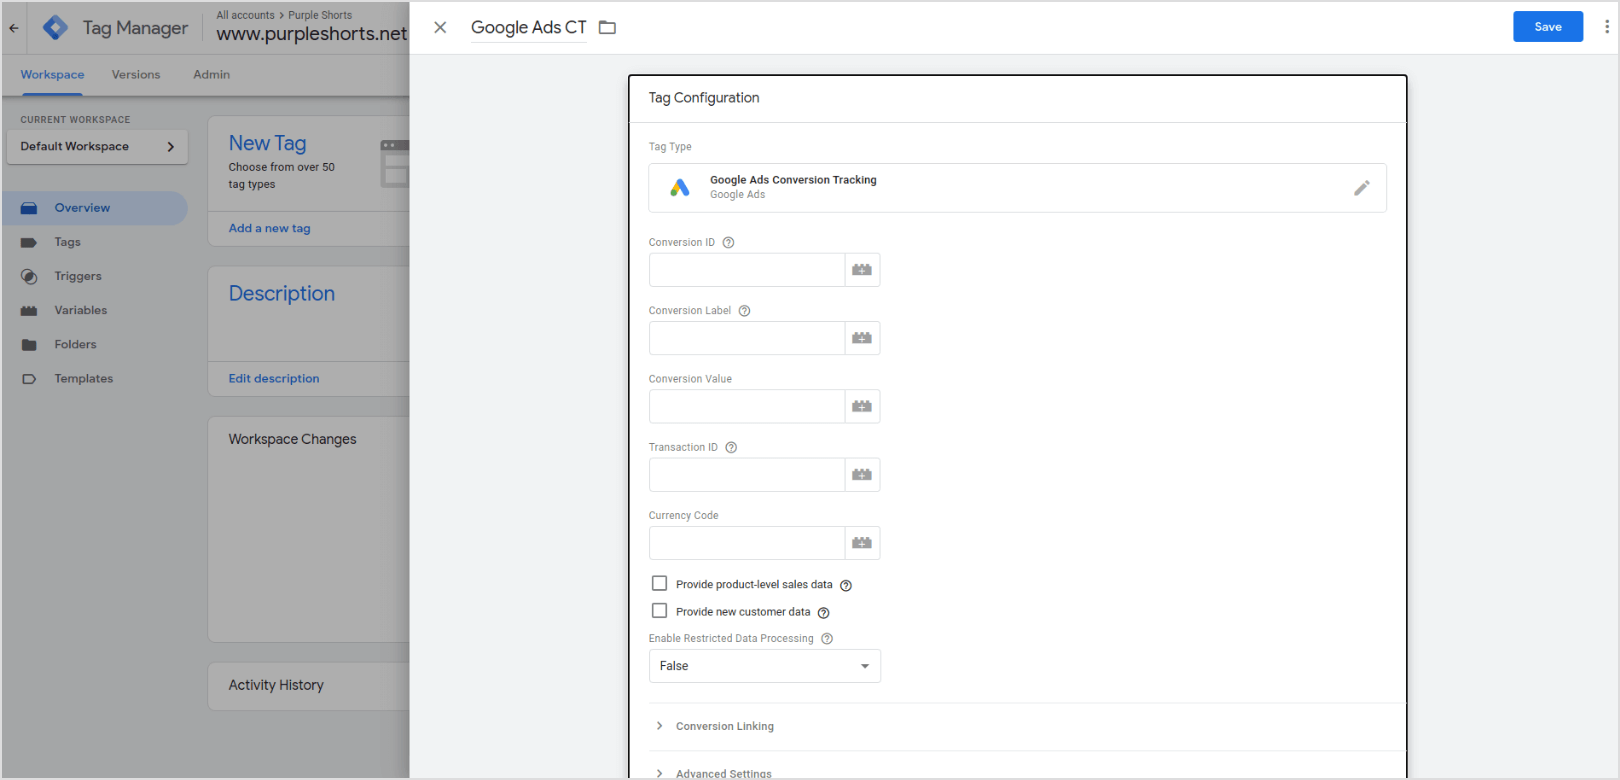Click the variable icon next to Conversion Value
The height and width of the screenshot is (780, 1620).
(x=862, y=406)
